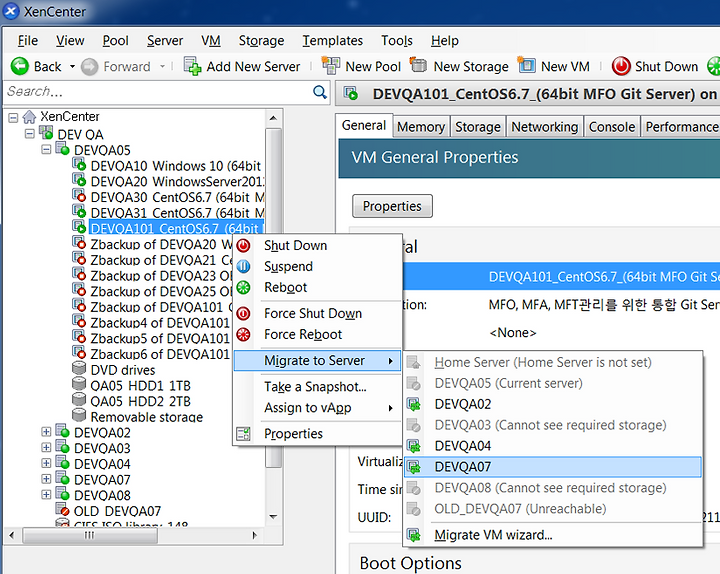Click the DEVQA30 stopped VM icon

pos(79,196)
